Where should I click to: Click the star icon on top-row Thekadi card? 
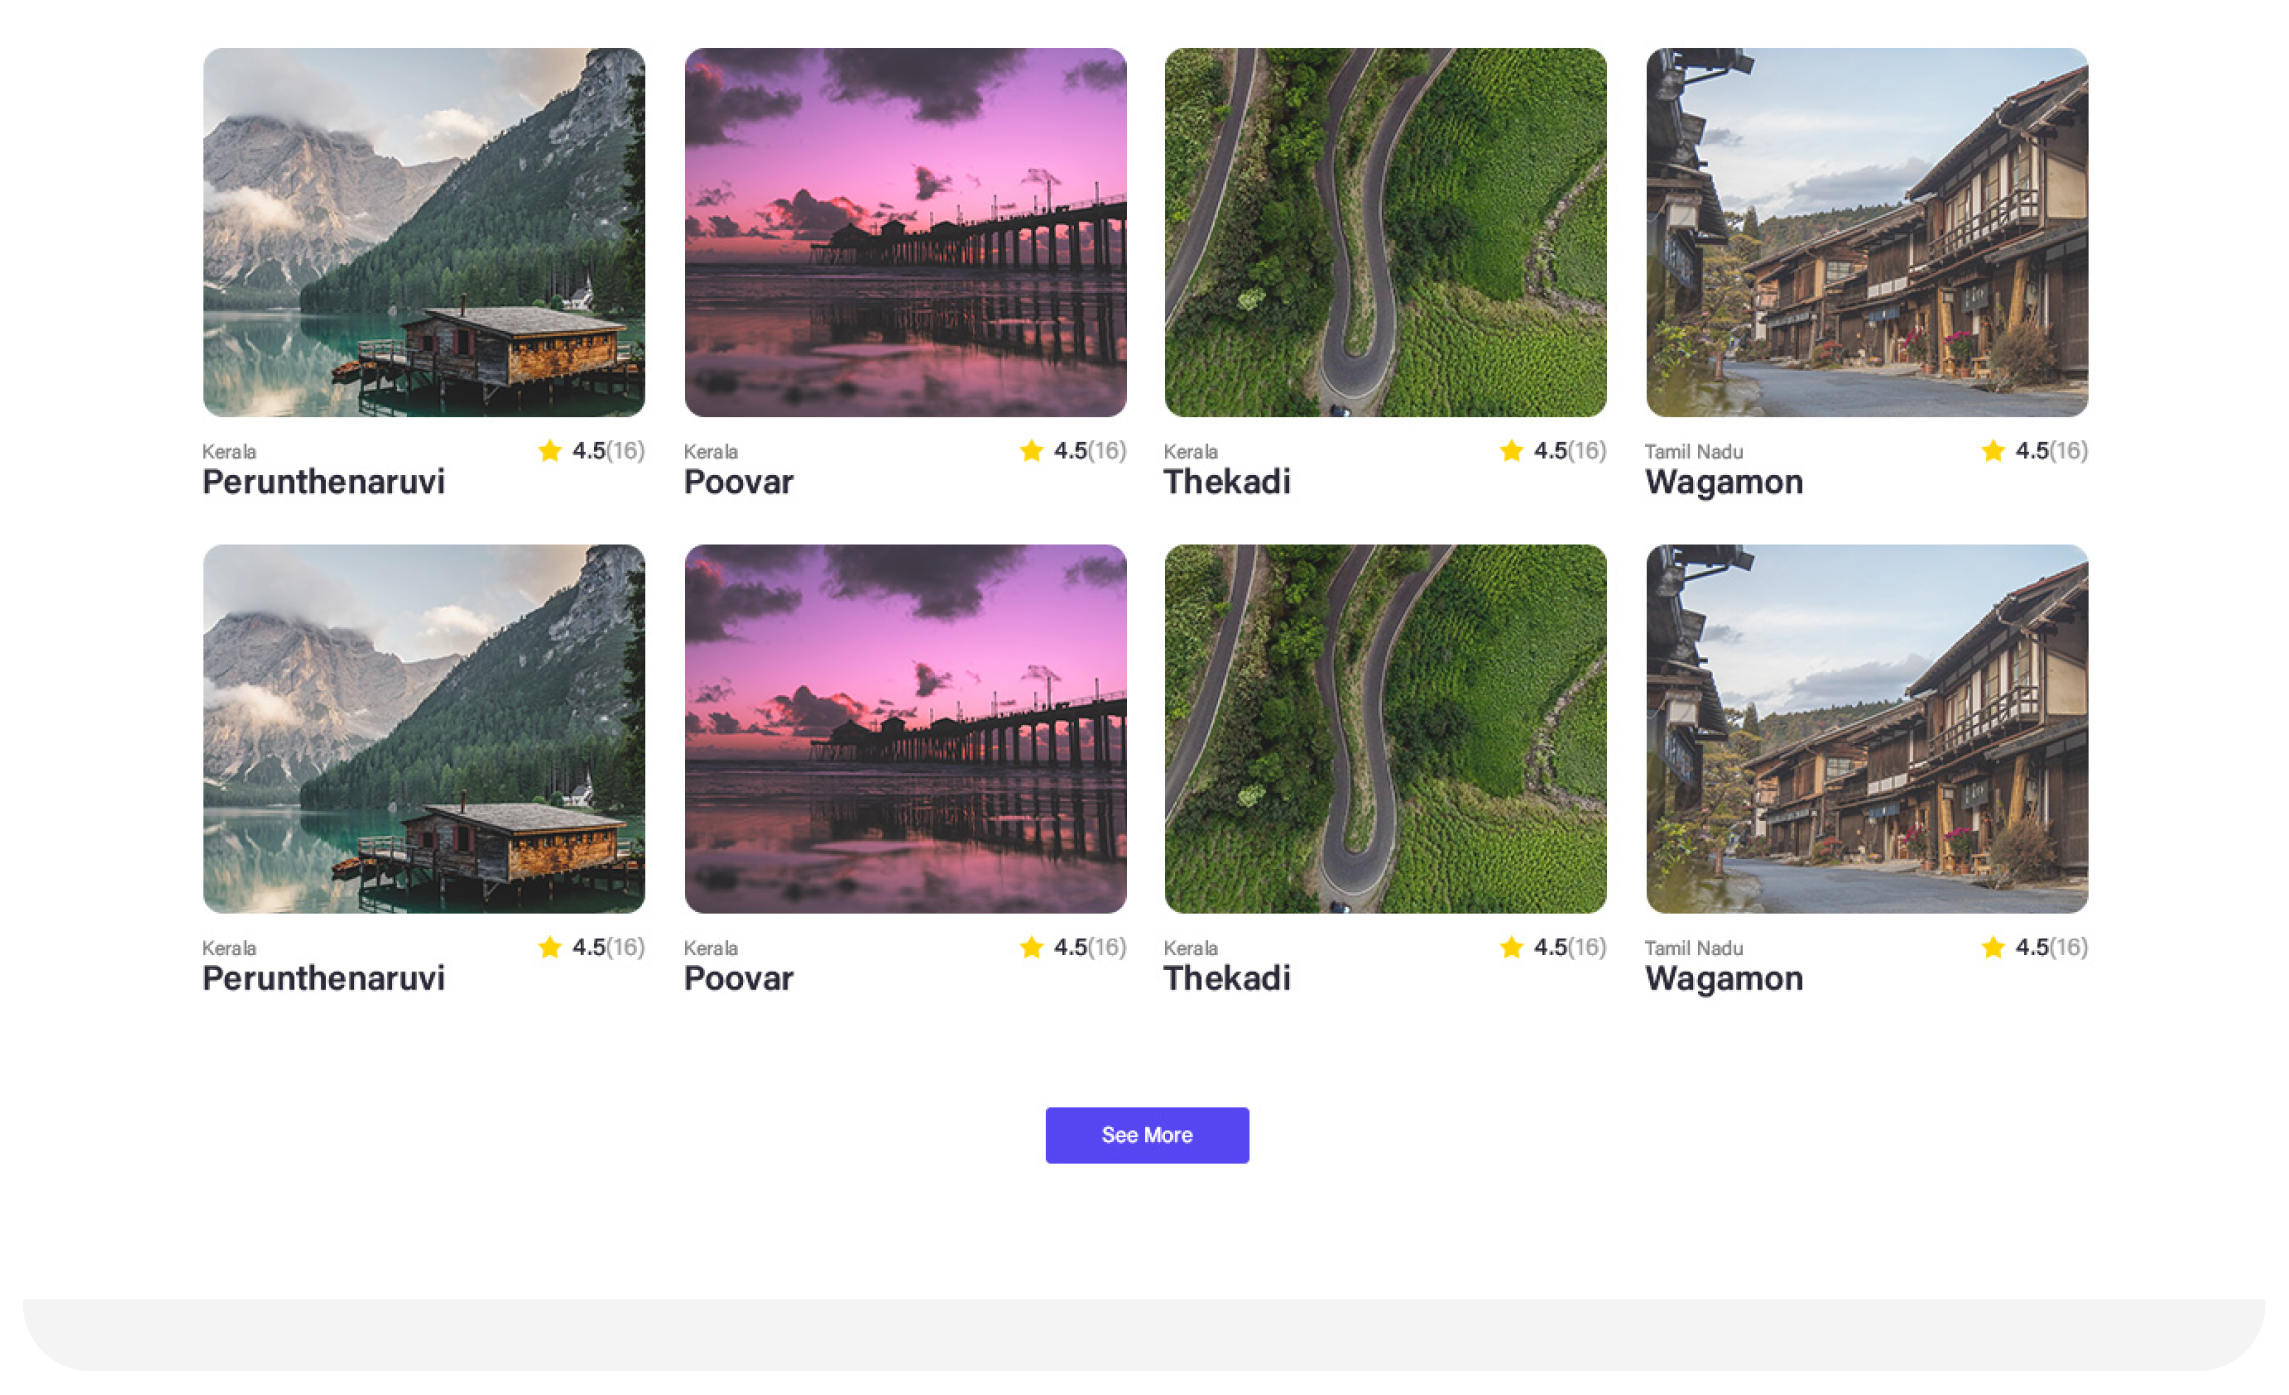(1511, 451)
